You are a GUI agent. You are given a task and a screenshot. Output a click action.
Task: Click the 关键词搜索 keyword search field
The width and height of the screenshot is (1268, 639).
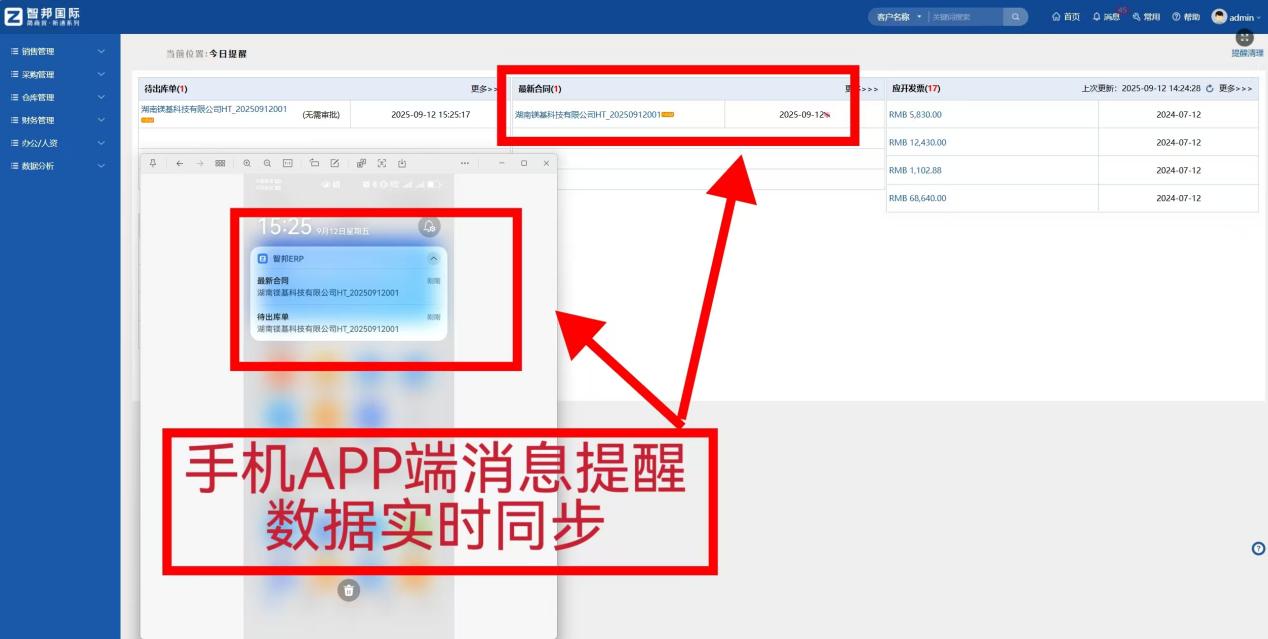(x=960, y=15)
